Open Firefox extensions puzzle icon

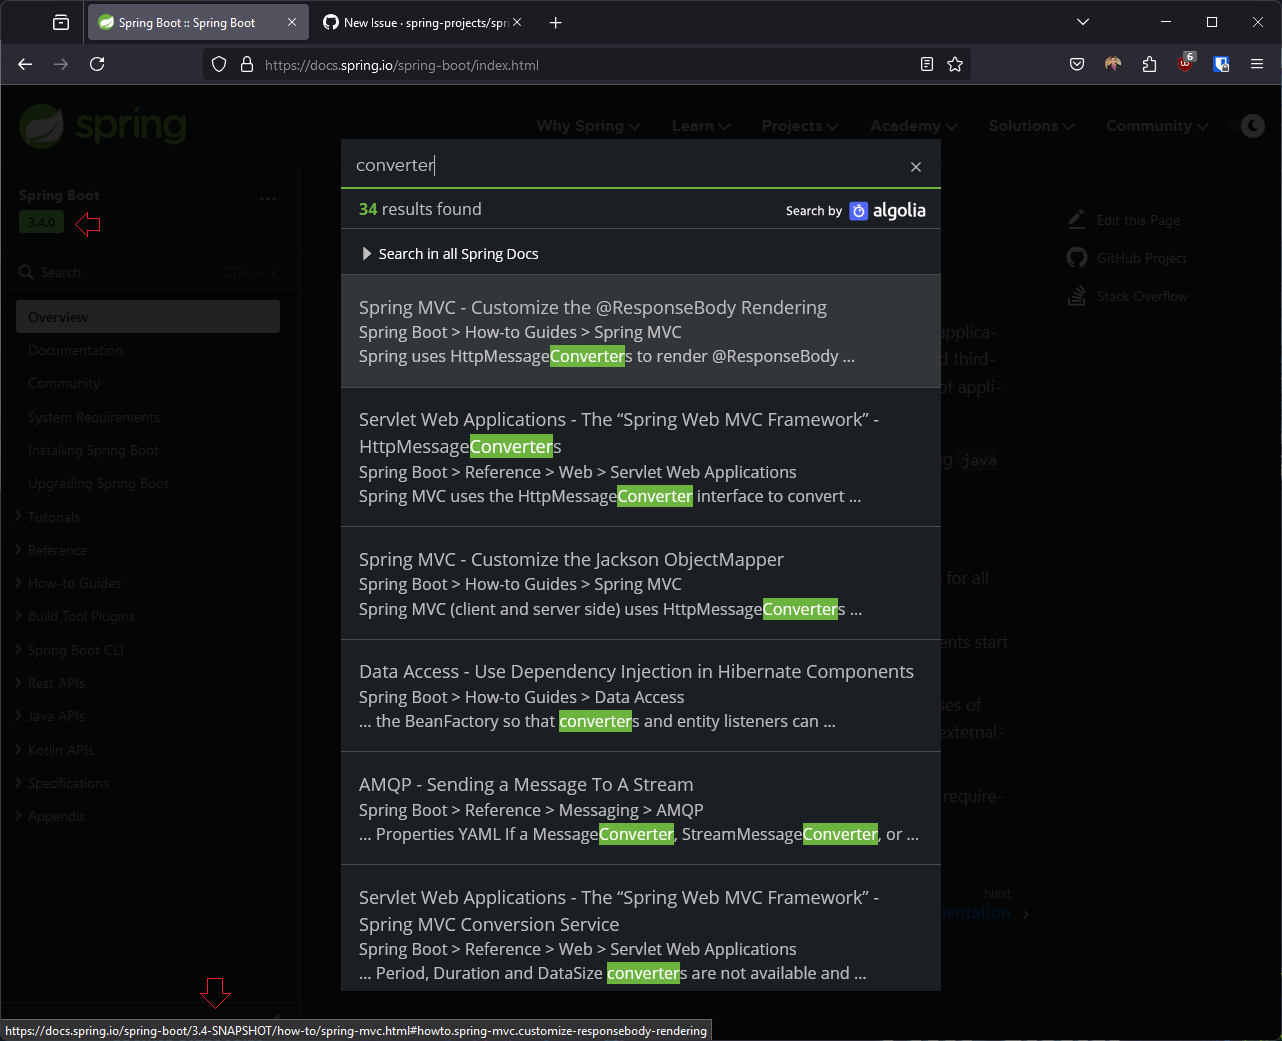(x=1149, y=65)
